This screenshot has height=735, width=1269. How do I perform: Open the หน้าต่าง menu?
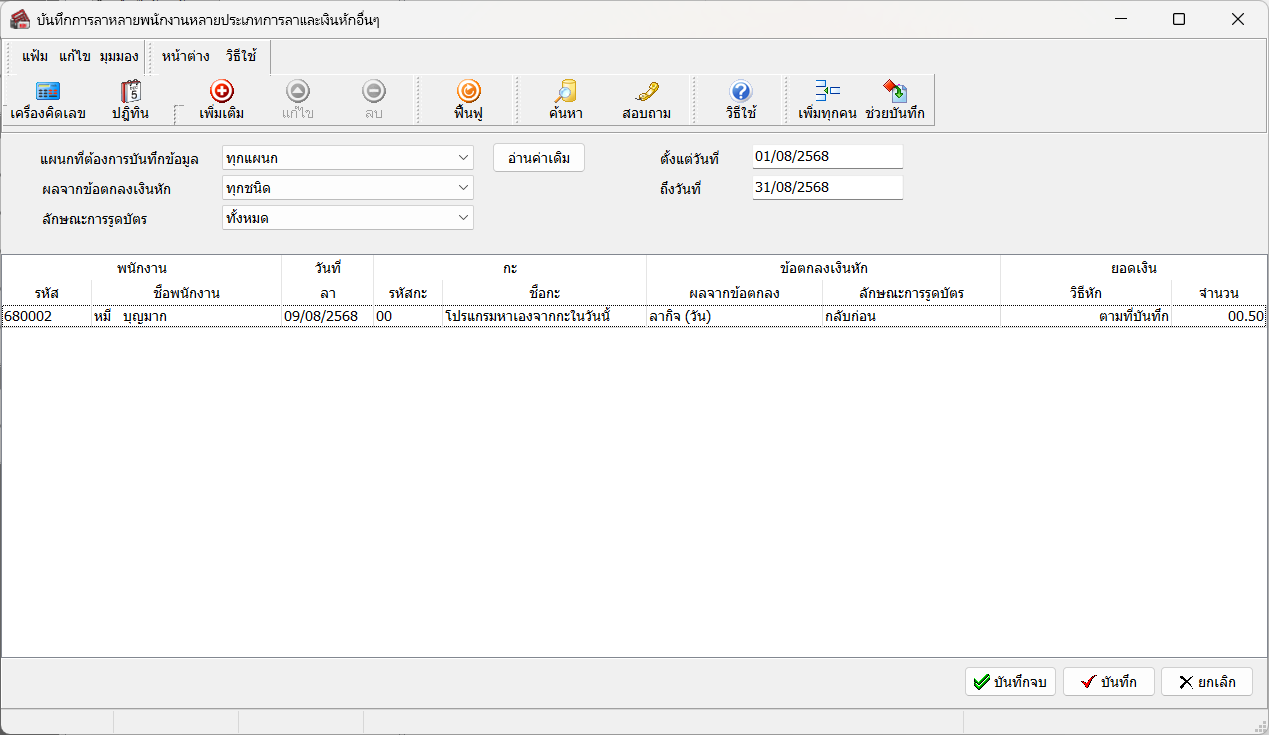coord(185,56)
